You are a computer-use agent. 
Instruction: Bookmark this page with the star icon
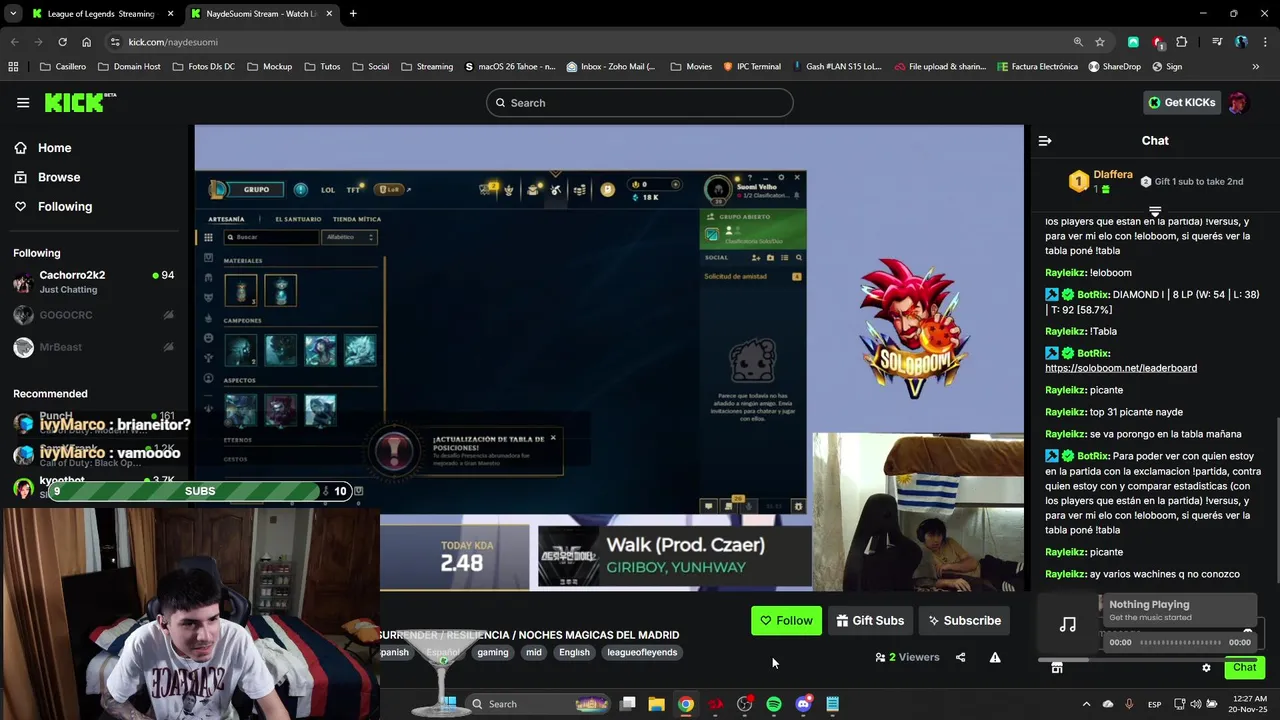[1100, 42]
